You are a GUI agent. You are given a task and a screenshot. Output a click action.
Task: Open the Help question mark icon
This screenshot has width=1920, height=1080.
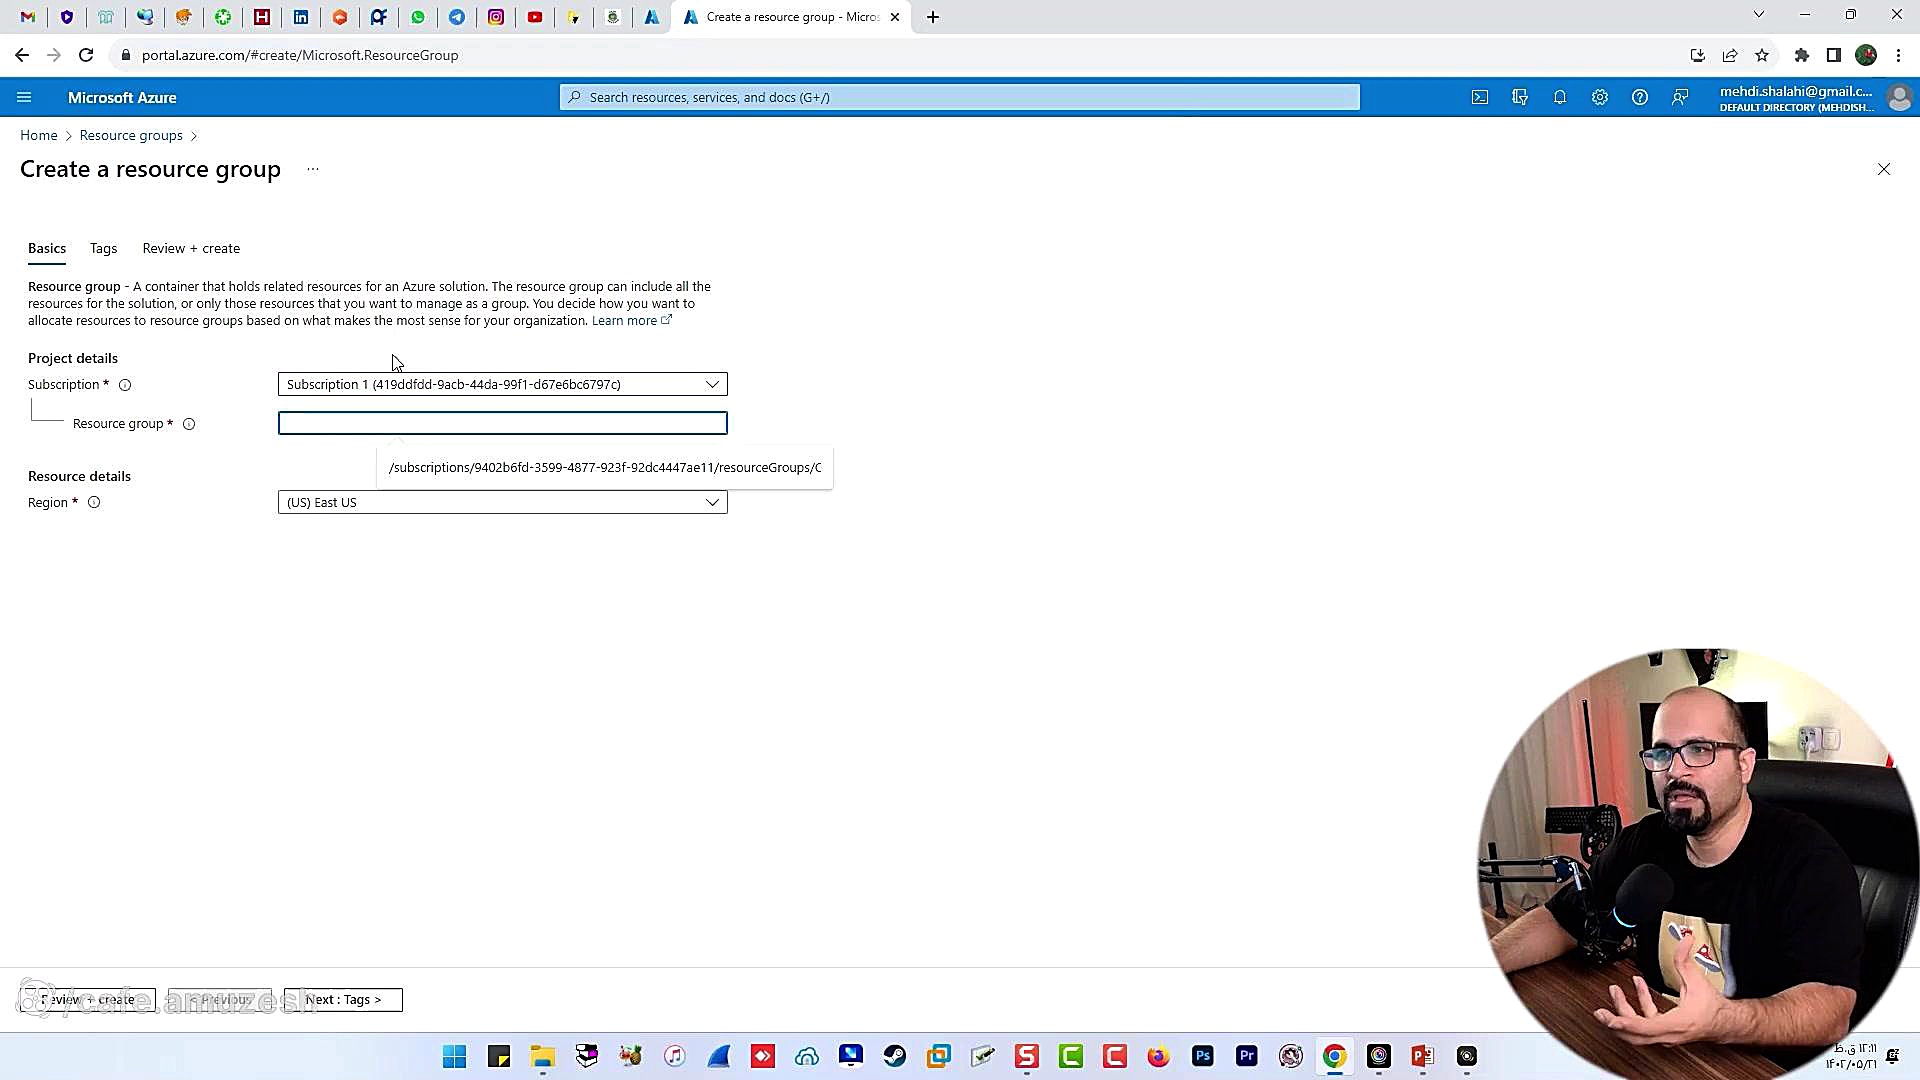point(1640,97)
